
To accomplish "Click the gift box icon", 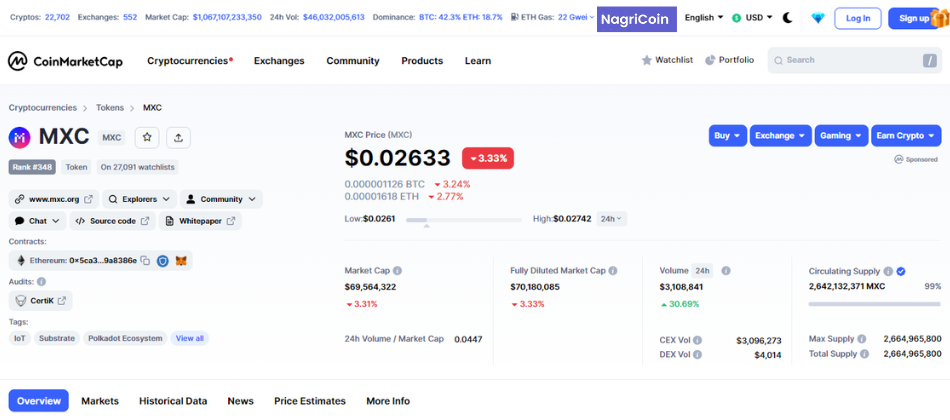I will click(939, 18).
